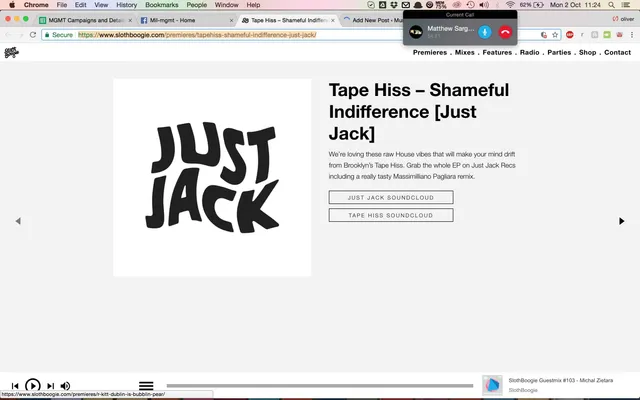Click the Just Jack logo artwork

[212, 178]
